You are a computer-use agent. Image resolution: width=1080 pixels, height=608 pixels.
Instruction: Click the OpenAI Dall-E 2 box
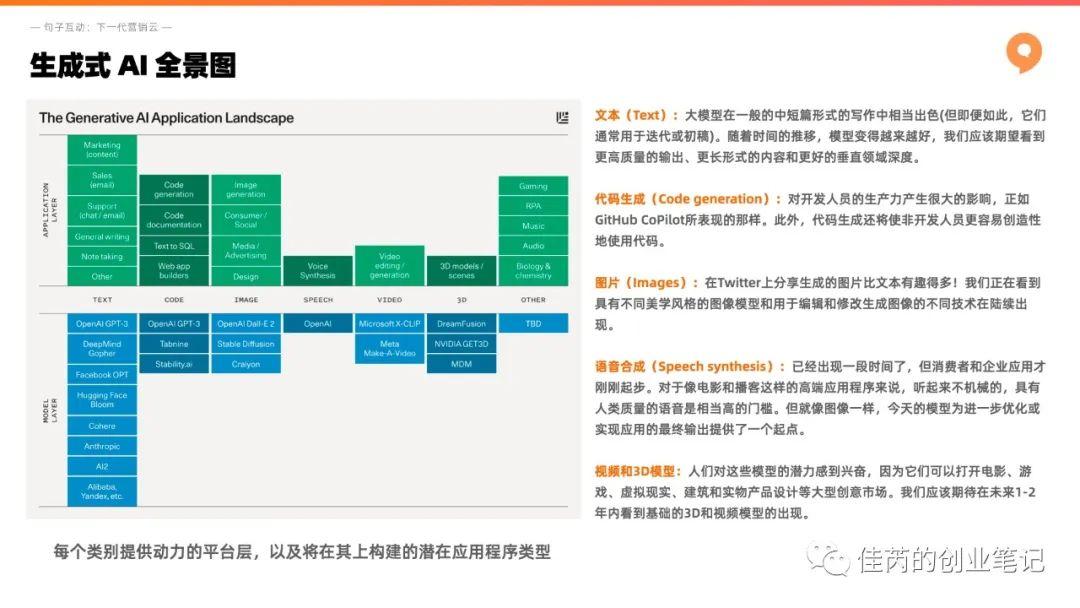[x=246, y=324]
